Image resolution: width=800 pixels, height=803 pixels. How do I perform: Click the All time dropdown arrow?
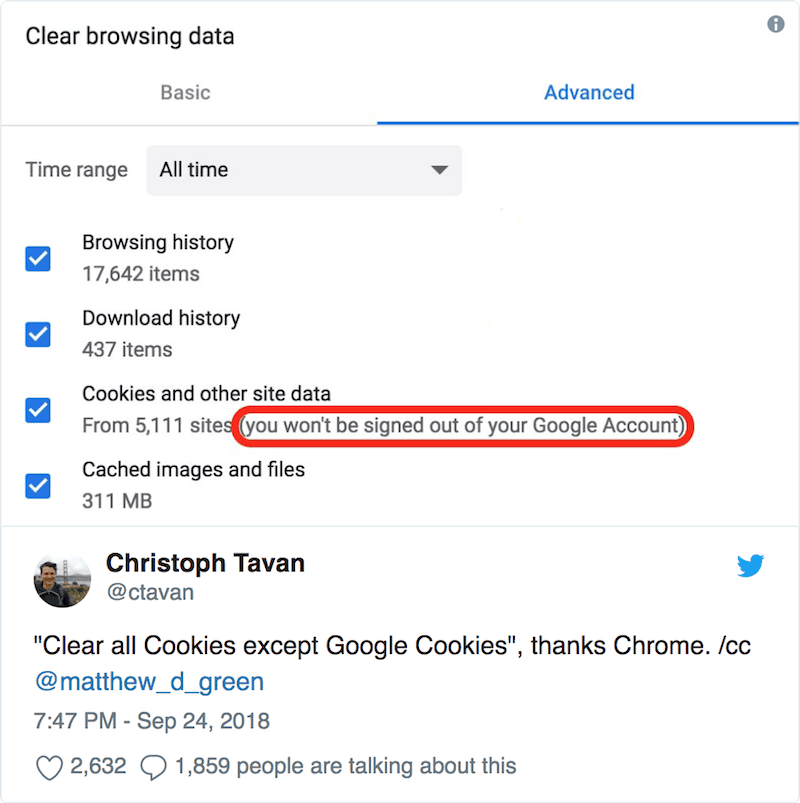[439, 170]
